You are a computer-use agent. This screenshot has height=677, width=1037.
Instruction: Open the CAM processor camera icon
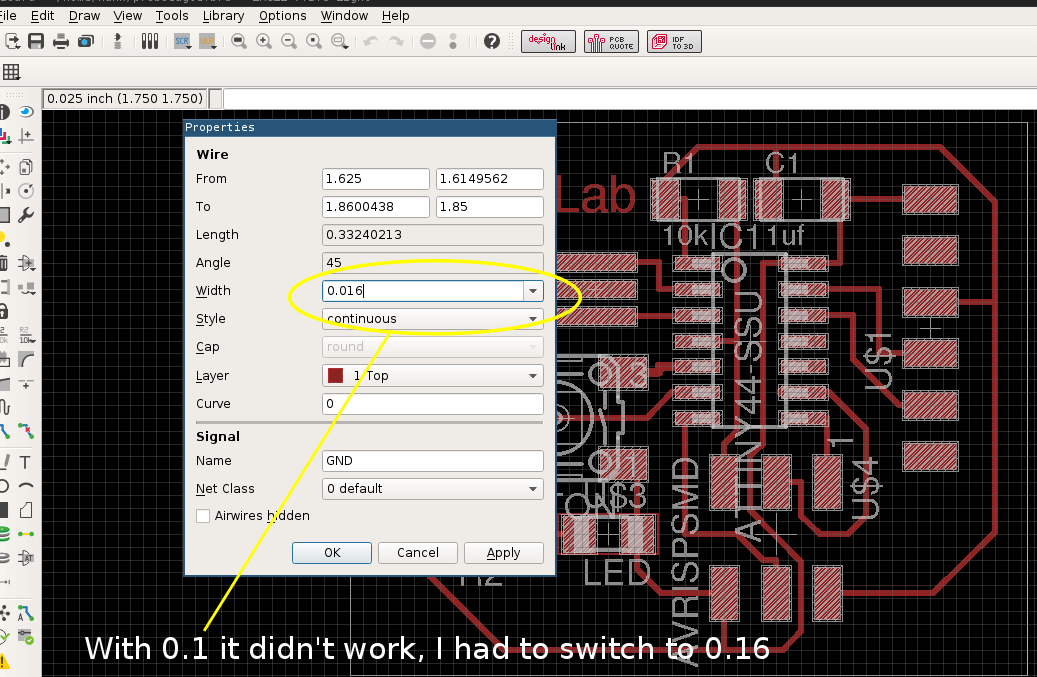(85, 42)
